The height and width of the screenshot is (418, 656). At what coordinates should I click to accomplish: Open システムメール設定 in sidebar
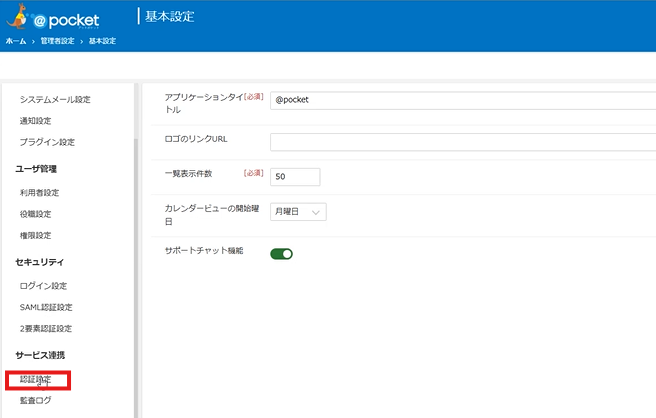[55, 100]
